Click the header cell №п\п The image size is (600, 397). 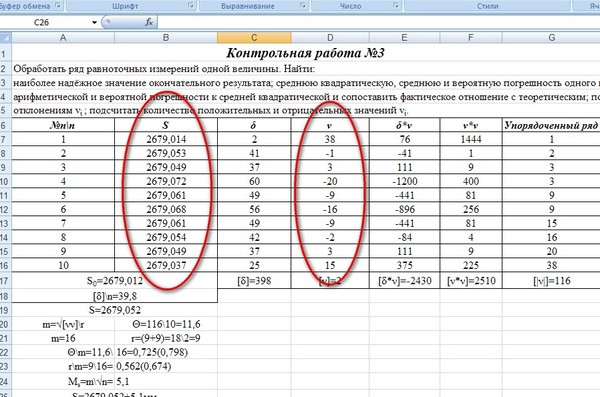tap(63, 125)
